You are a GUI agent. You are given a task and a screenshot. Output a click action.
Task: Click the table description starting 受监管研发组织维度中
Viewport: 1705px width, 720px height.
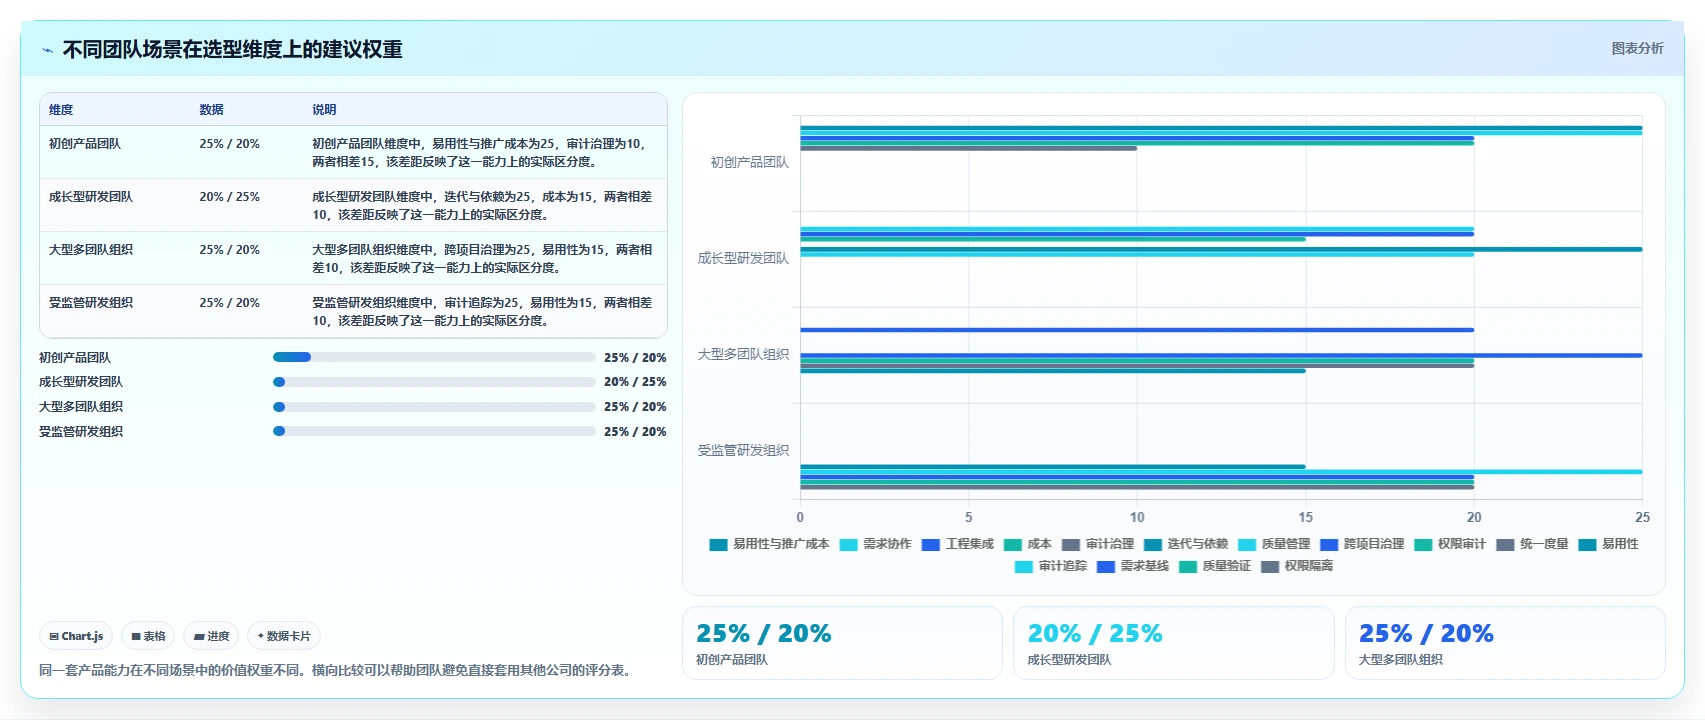tap(482, 312)
